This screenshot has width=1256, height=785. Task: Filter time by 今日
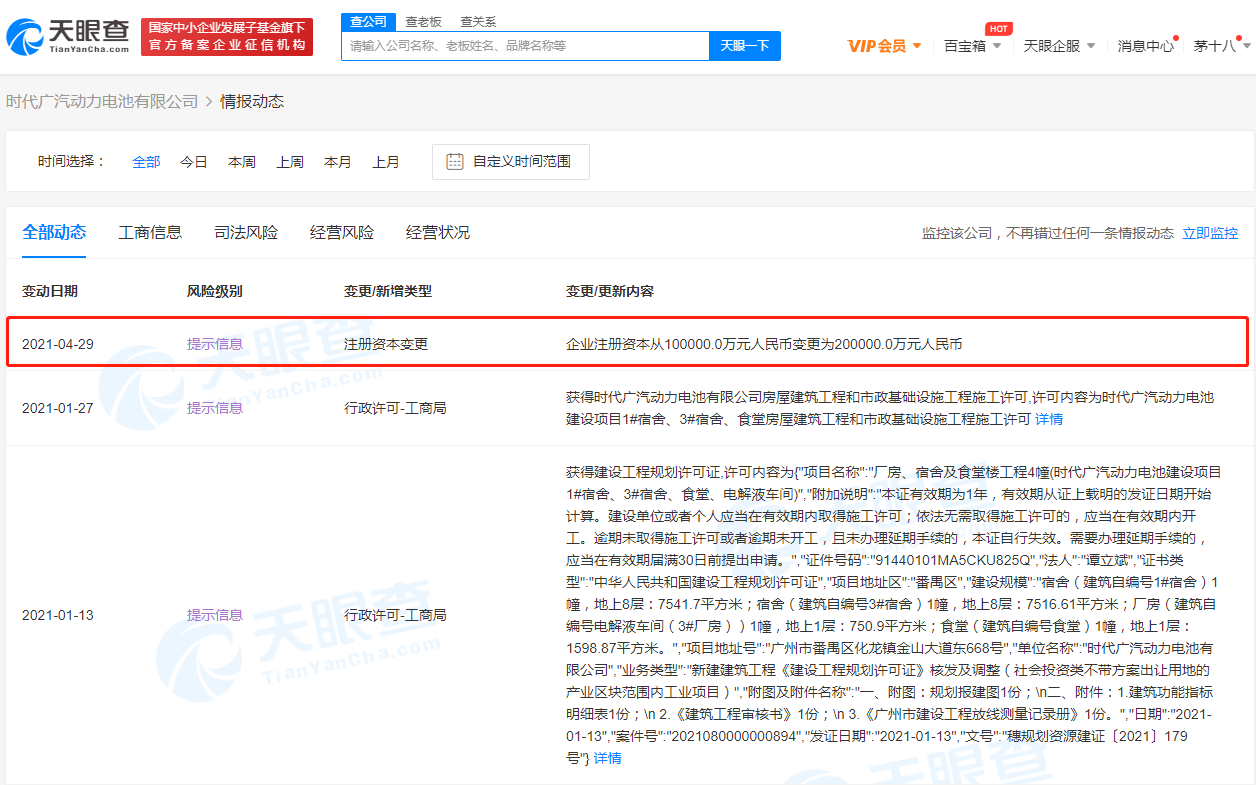[x=194, y=162]
